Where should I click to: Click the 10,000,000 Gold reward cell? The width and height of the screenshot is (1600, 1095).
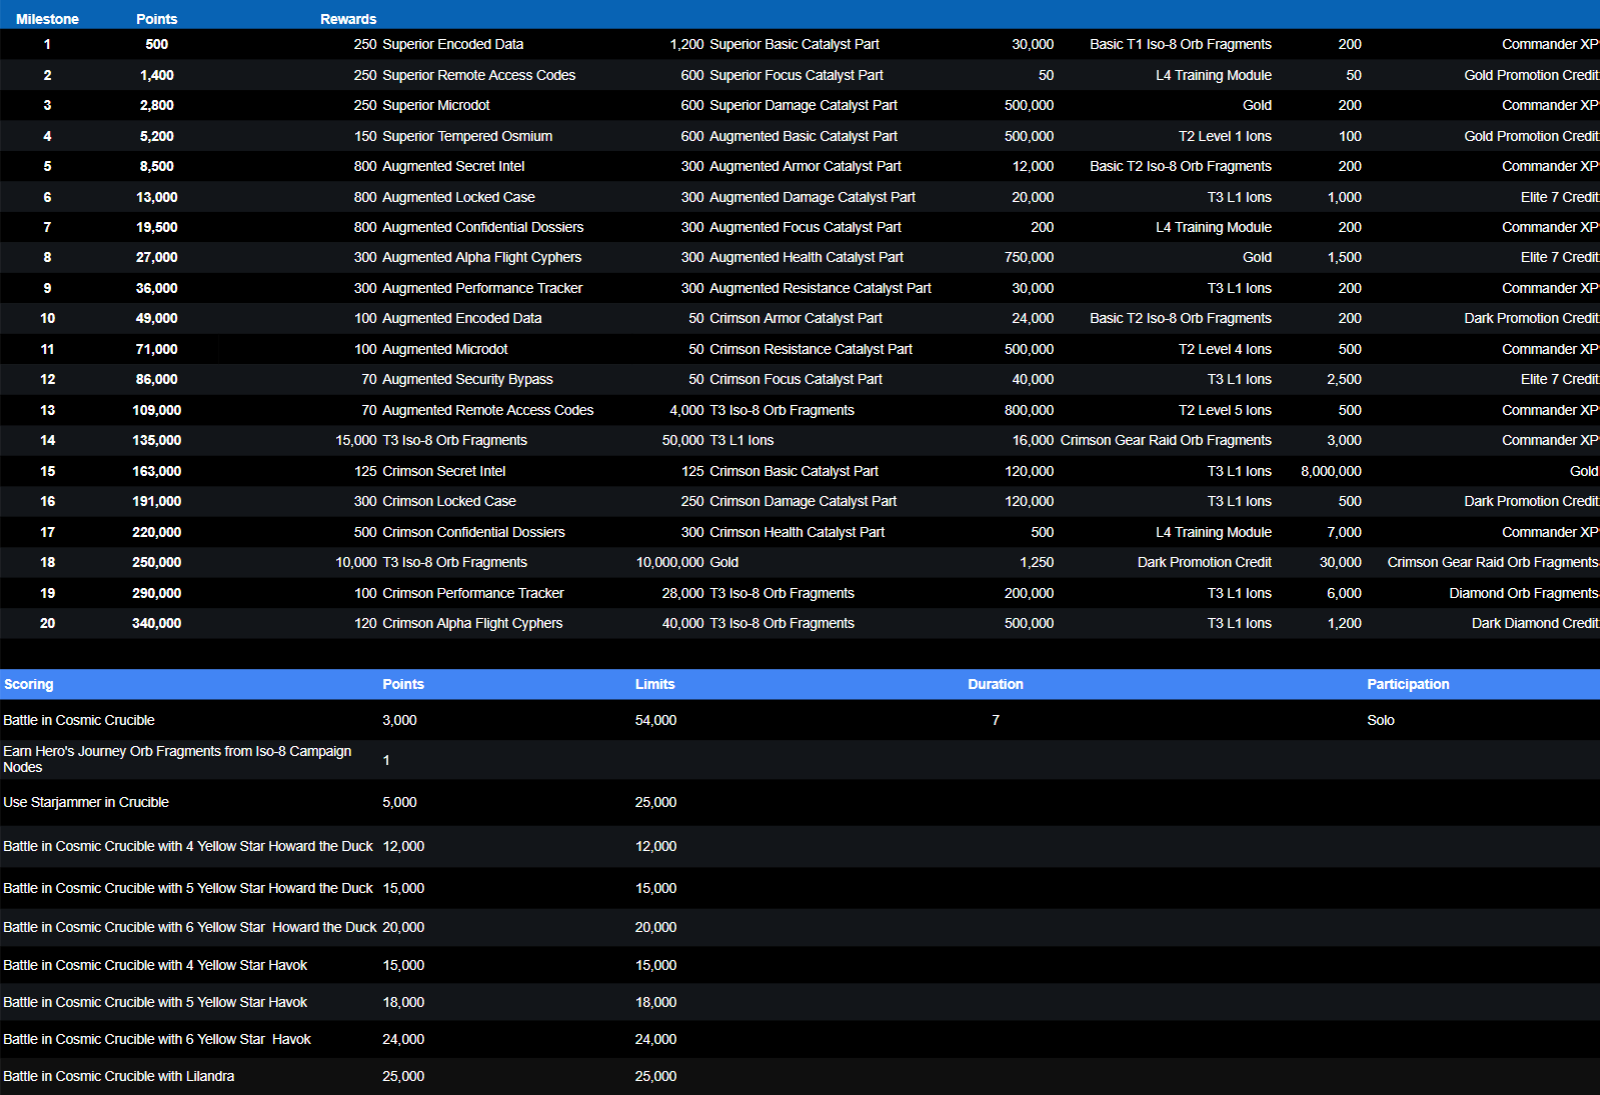tap(687, 562)
